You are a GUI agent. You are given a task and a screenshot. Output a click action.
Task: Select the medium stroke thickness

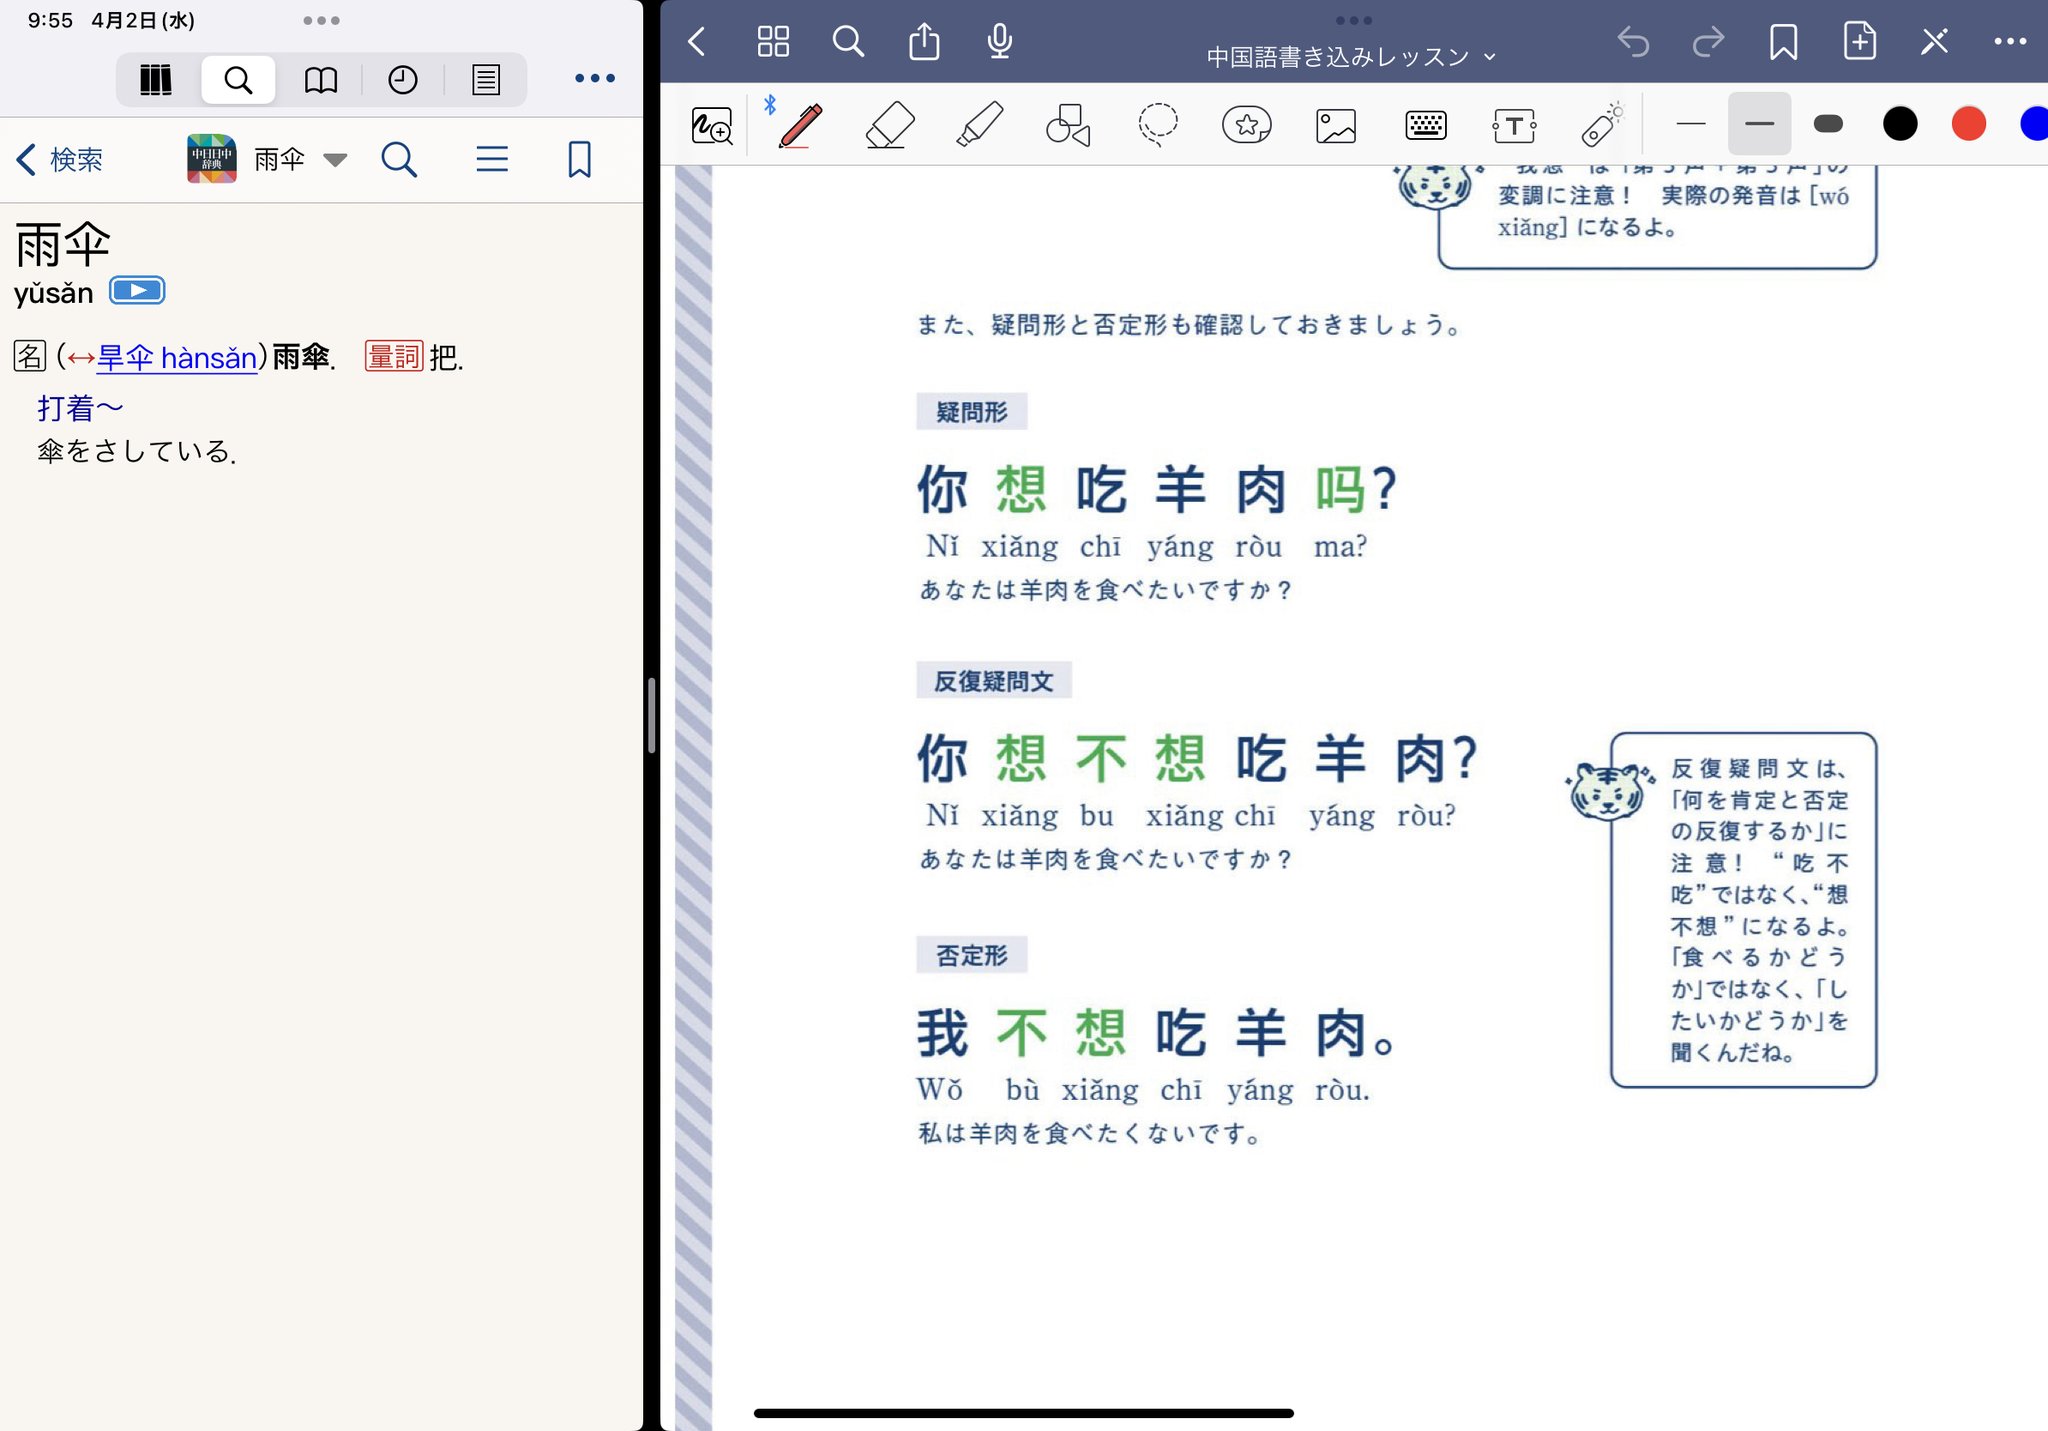coord(1759,124)
